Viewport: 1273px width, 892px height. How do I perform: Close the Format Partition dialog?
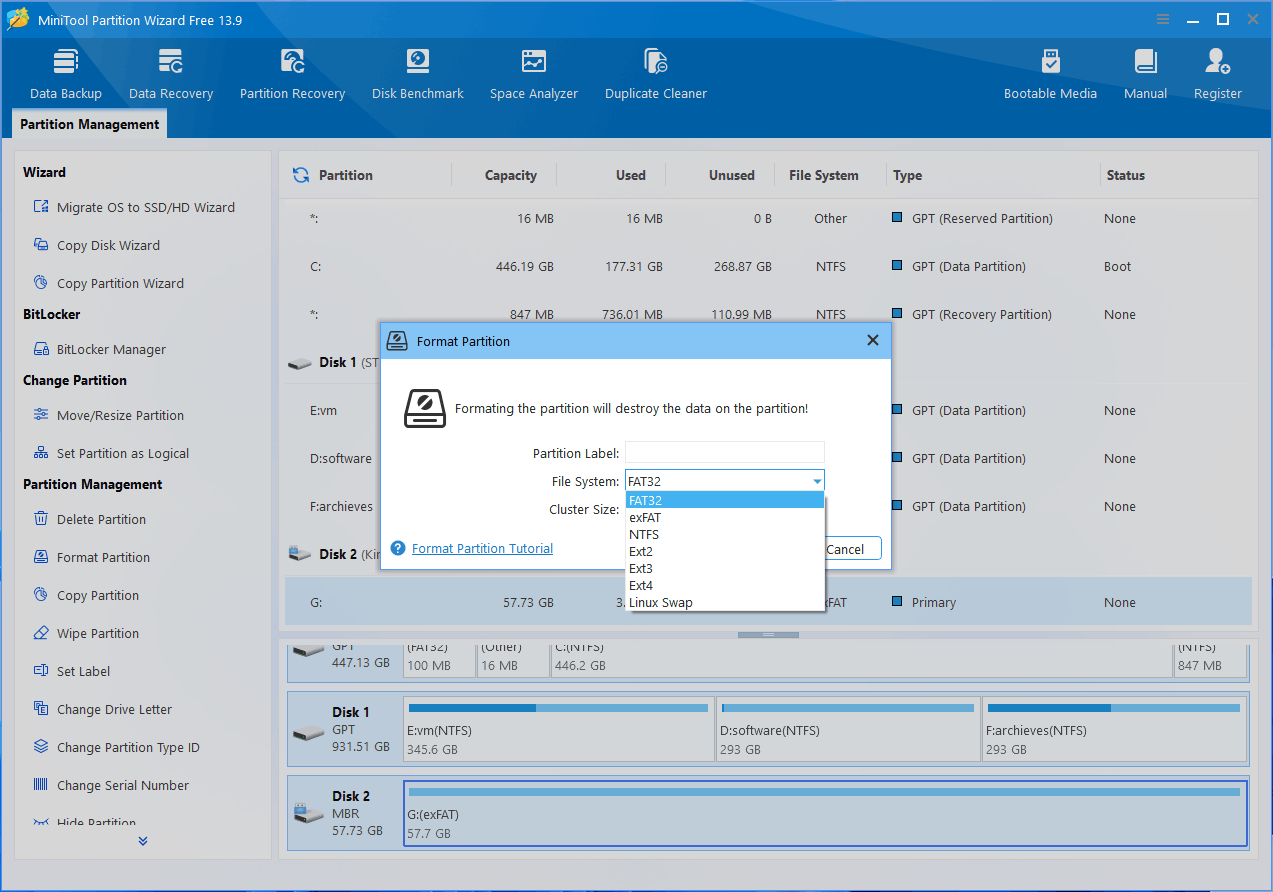click(873, 341)
